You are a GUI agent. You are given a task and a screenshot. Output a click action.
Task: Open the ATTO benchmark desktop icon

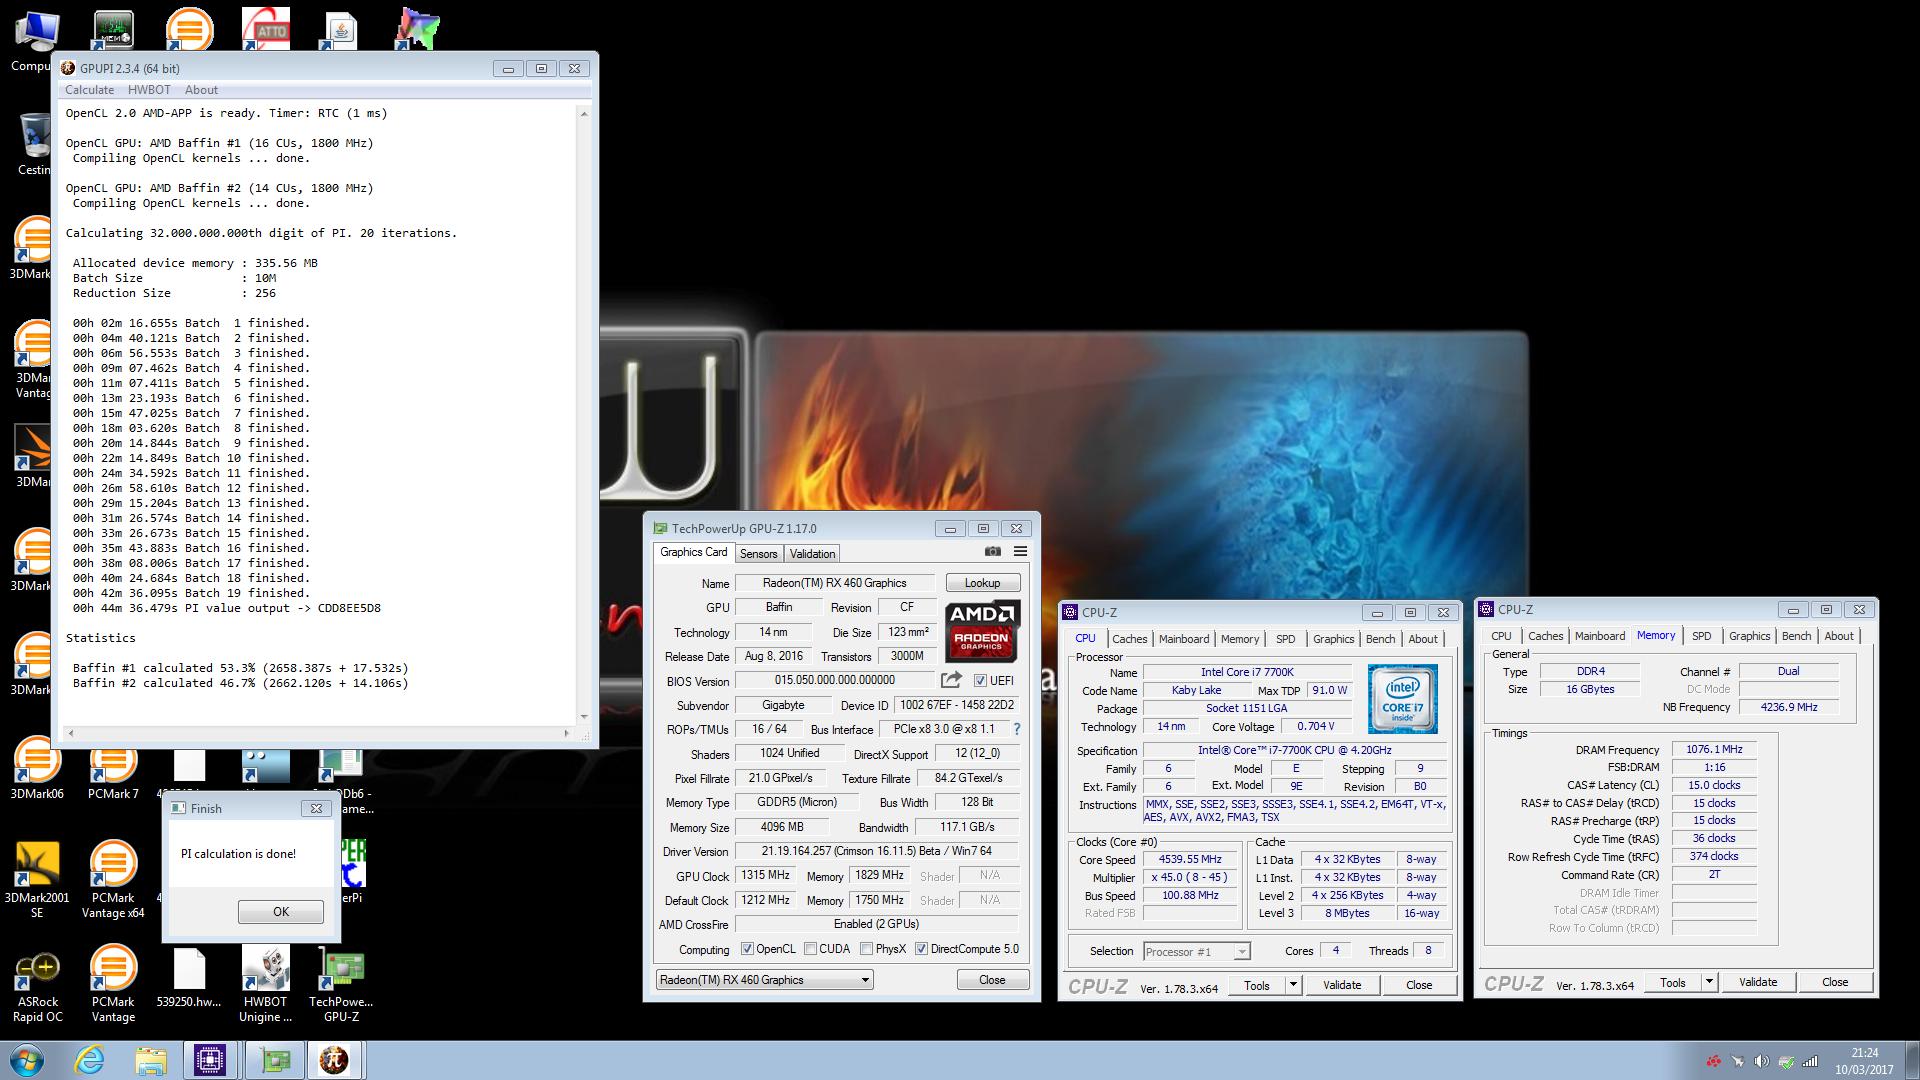click(x=266, y=28)
